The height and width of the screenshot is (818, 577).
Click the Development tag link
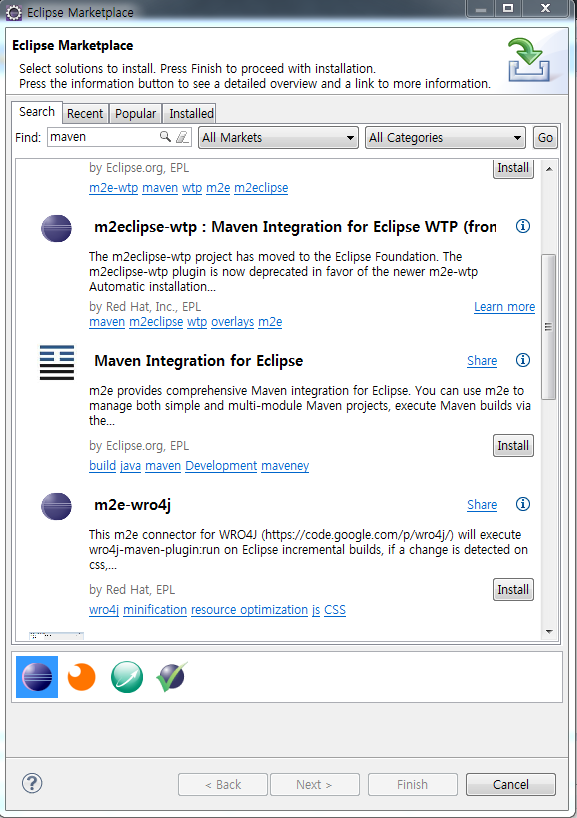pos(221,466)
